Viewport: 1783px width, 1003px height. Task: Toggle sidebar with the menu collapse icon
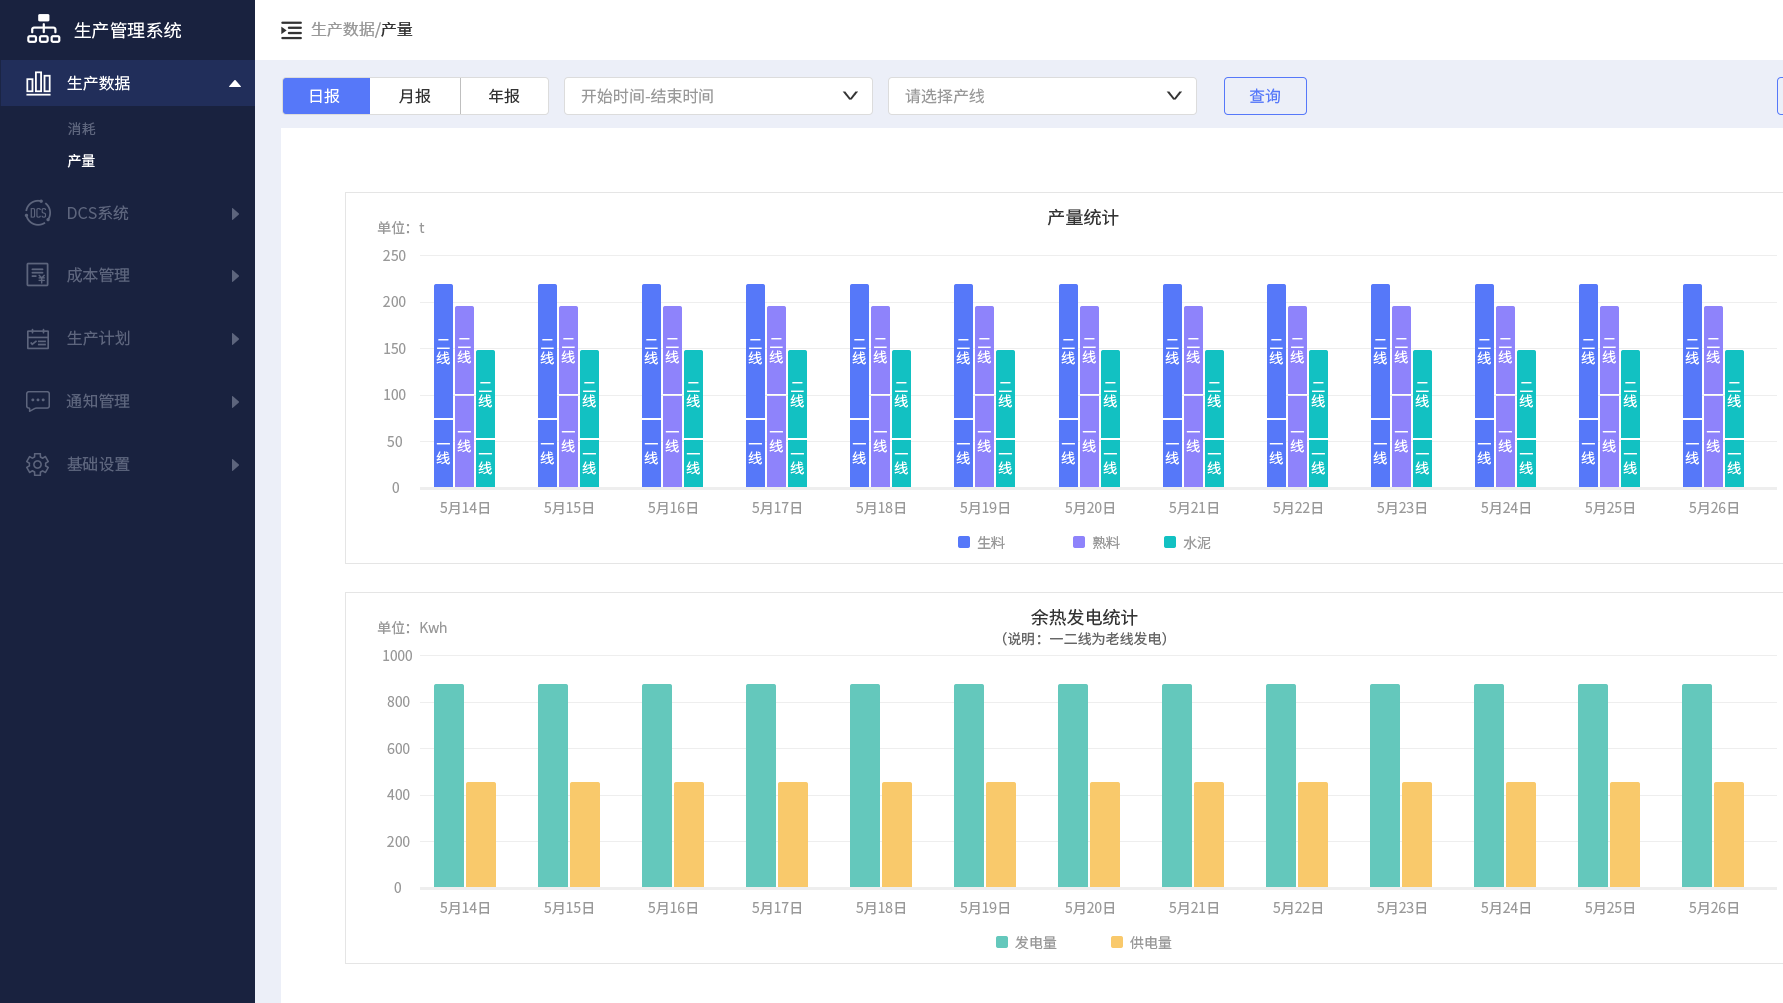click(x=291, y=30)
